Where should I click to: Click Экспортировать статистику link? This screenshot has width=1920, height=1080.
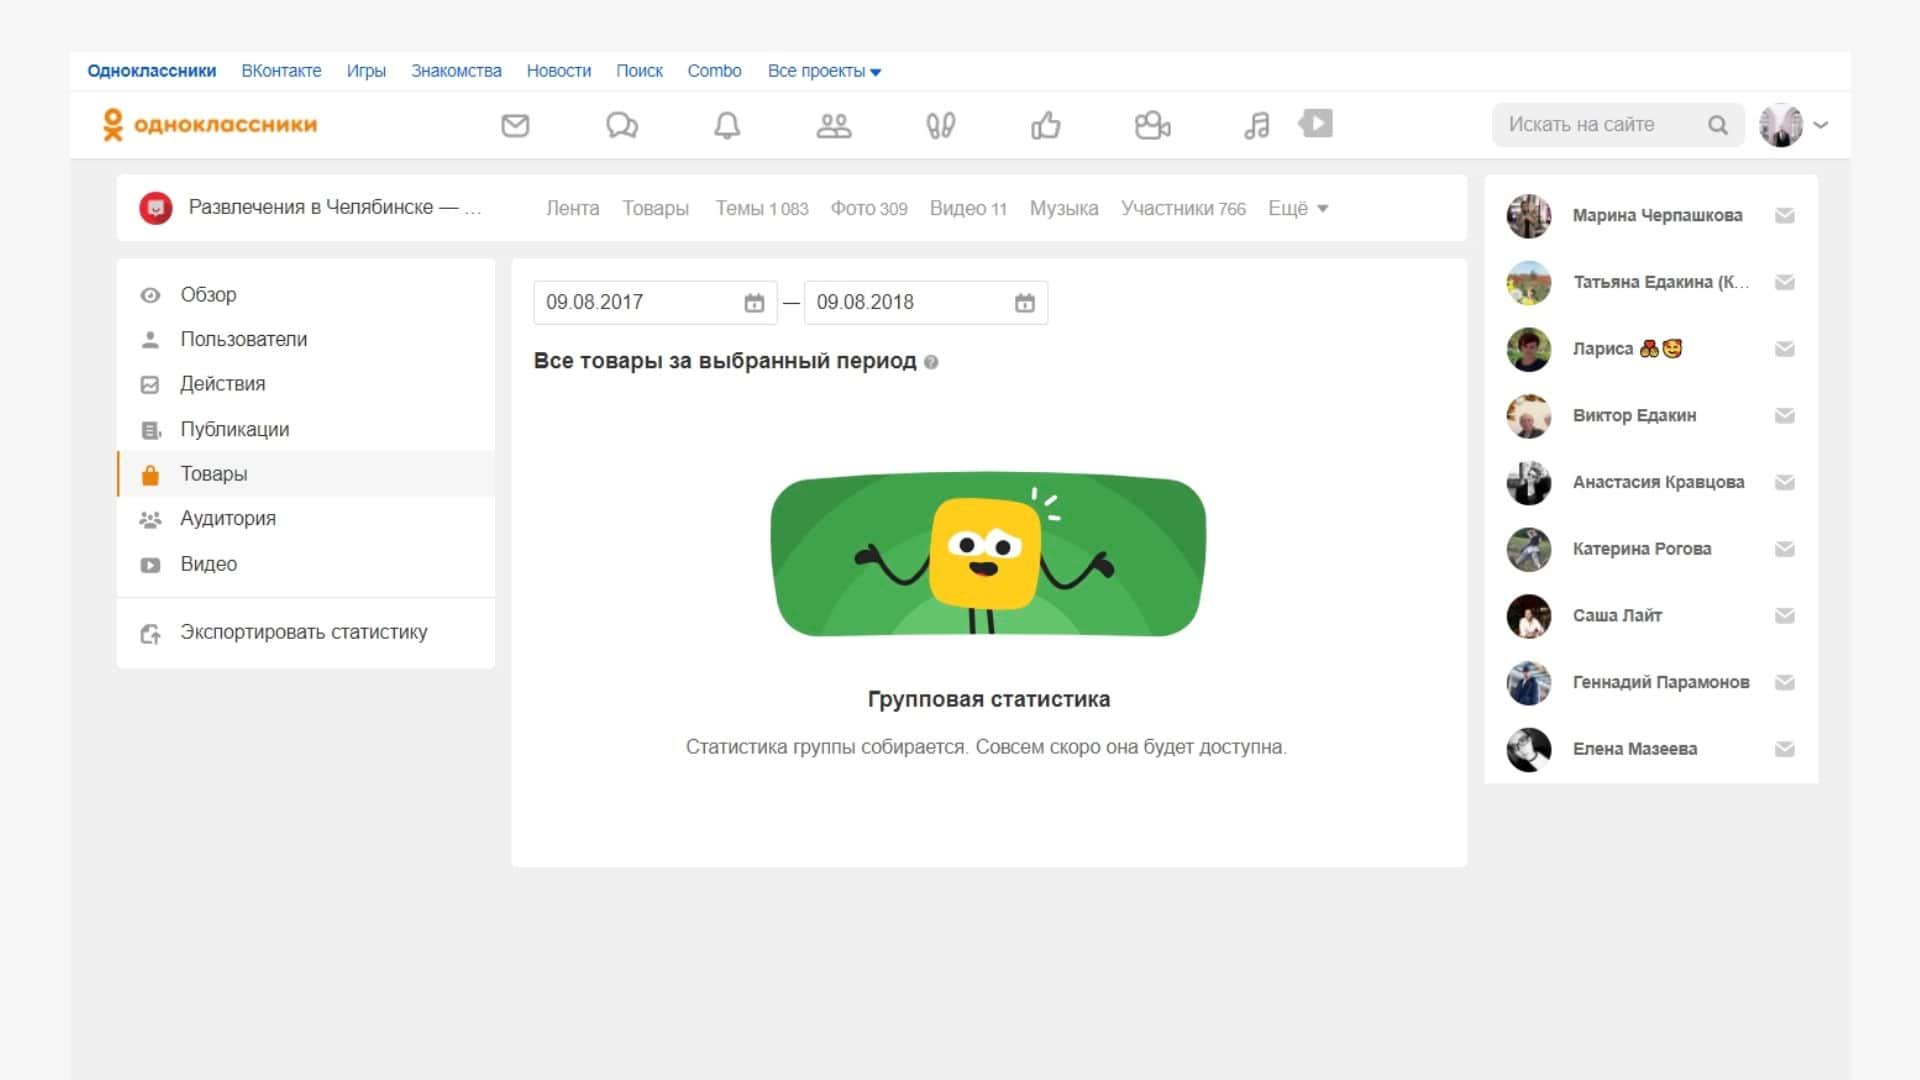[x=303, y=632]
